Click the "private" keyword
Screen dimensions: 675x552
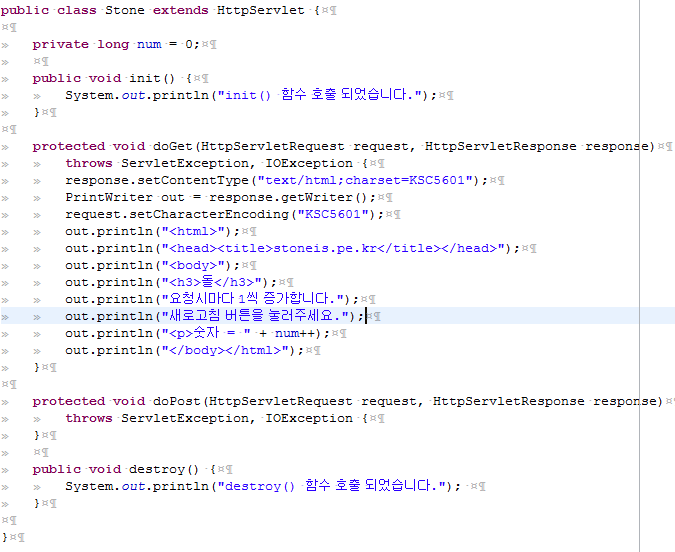(x=60, y=44)
